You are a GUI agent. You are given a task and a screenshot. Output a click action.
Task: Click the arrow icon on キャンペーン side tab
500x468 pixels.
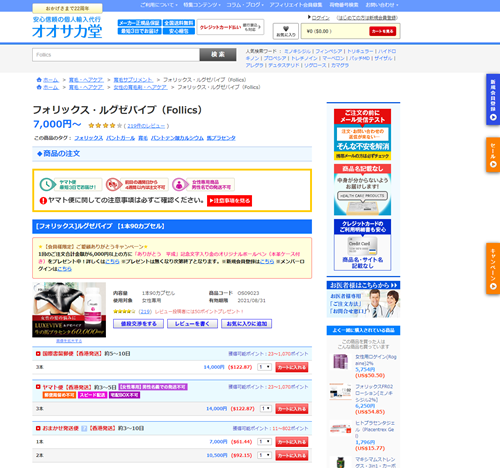[x=493, y=286]
